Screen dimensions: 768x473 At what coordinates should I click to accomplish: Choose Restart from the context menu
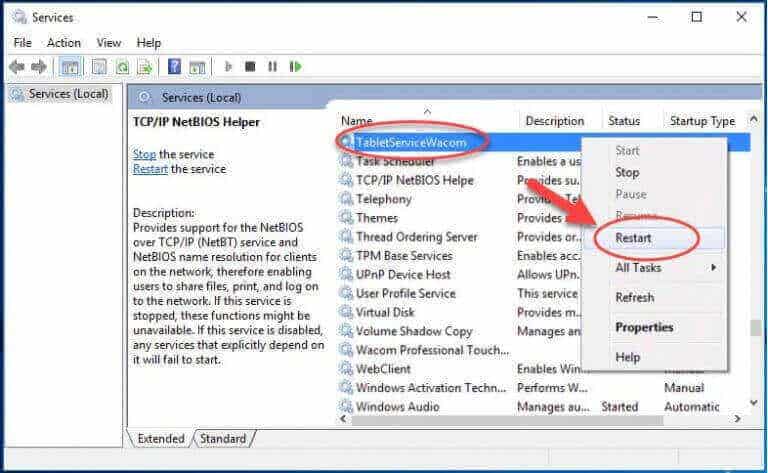[x=633, y=238]
